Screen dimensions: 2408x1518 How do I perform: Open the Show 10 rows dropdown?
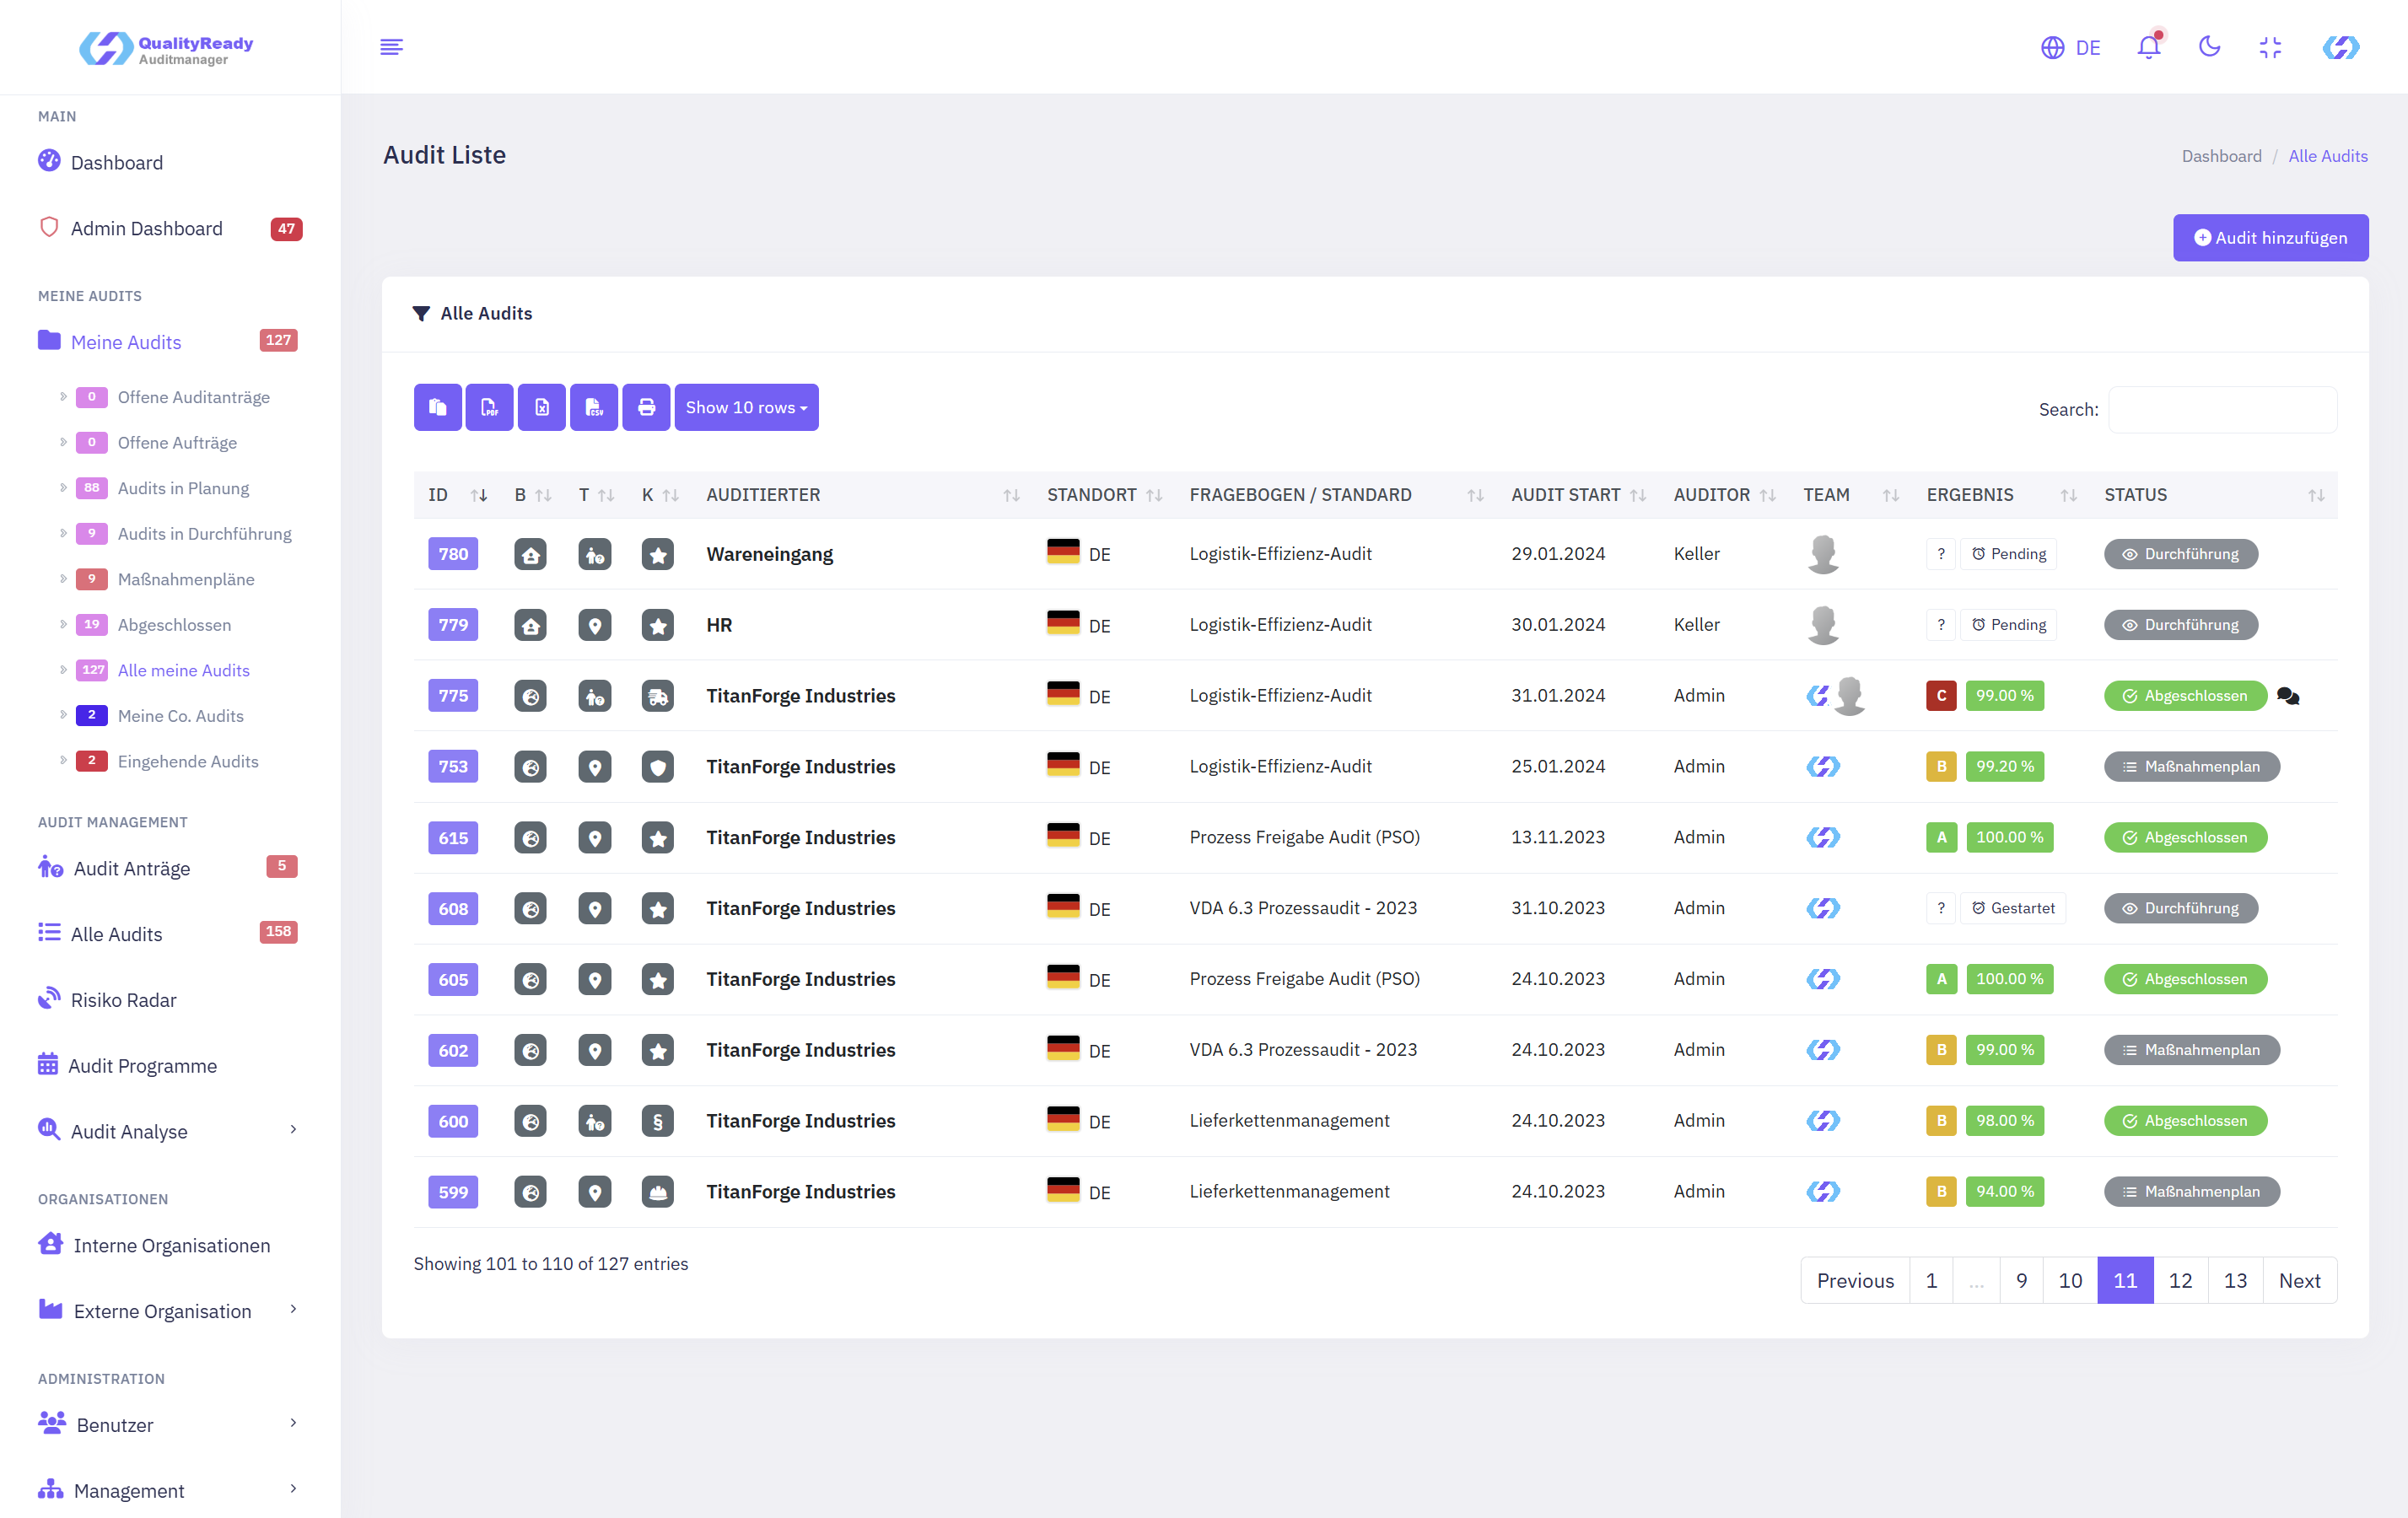point(746,407)
